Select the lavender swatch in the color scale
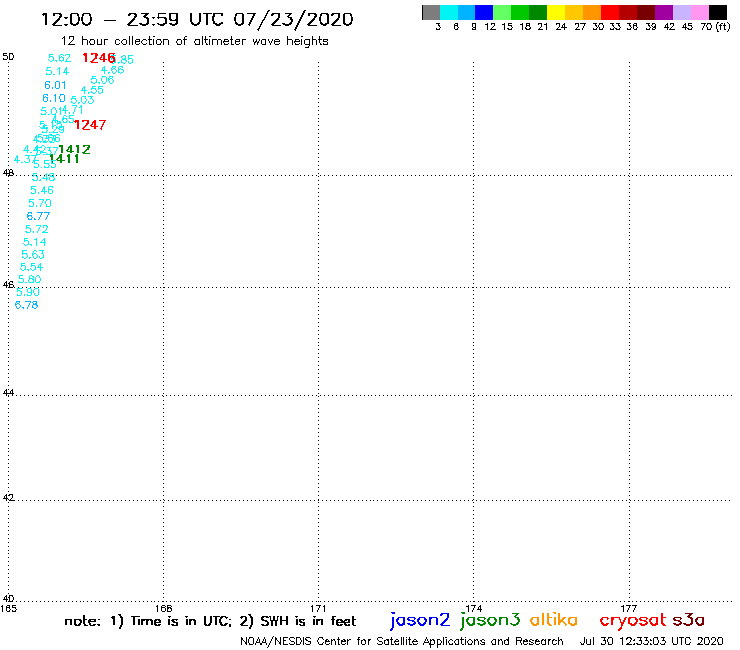Viewport: 740px width, 650px height. pyautogui.click(x=681, y=12)
